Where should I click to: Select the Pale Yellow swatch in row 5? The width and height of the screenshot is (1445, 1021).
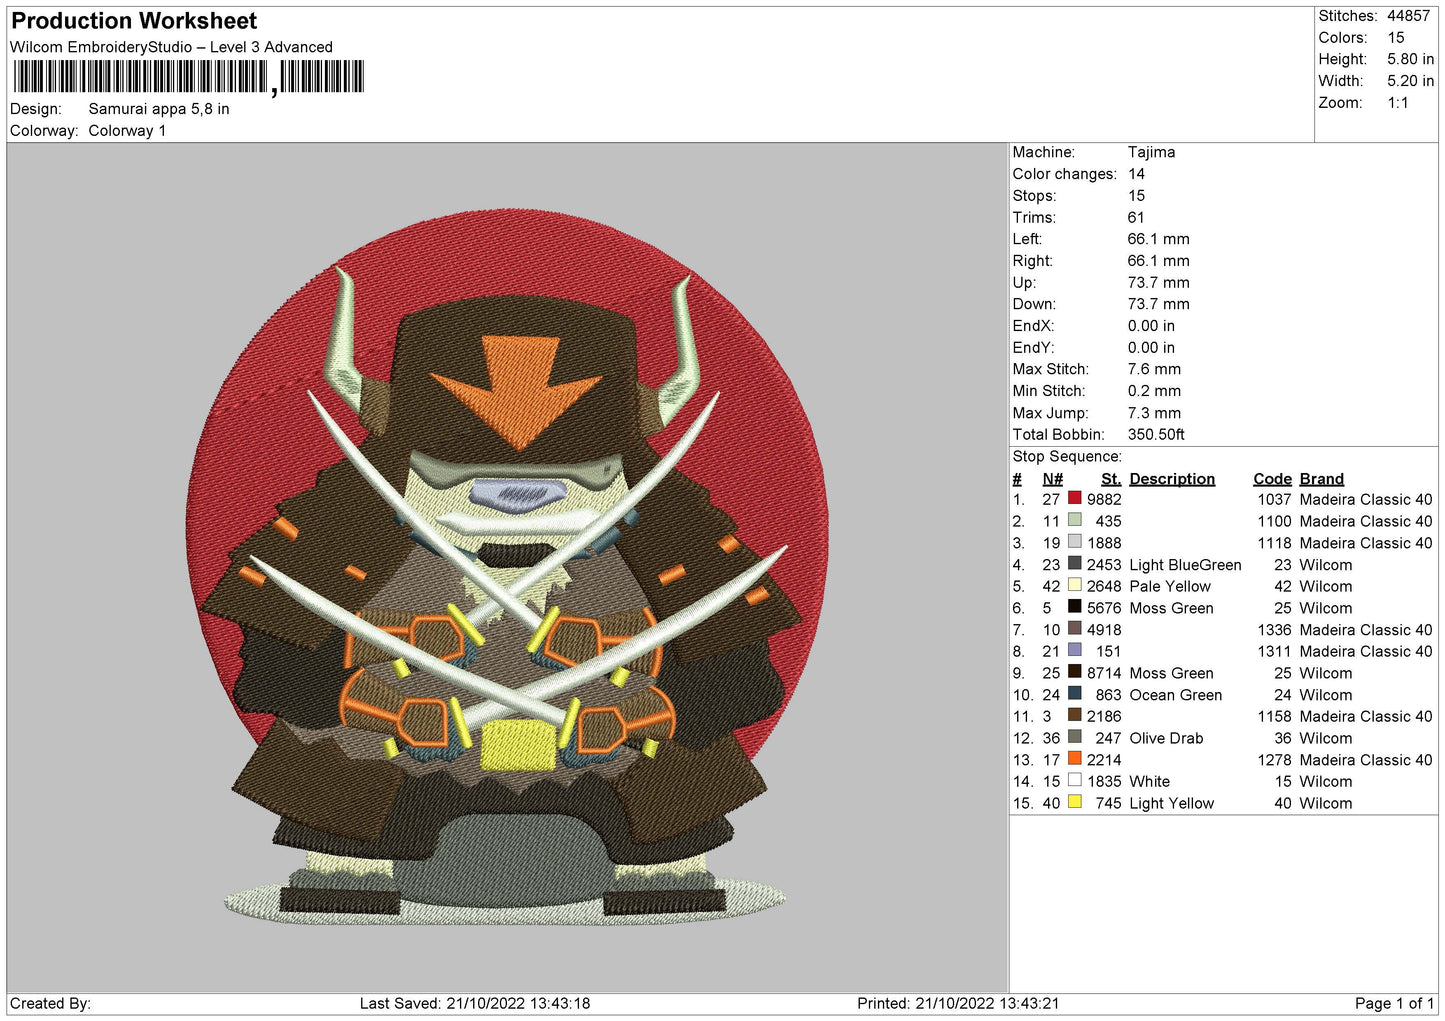tap(1075, 585)
